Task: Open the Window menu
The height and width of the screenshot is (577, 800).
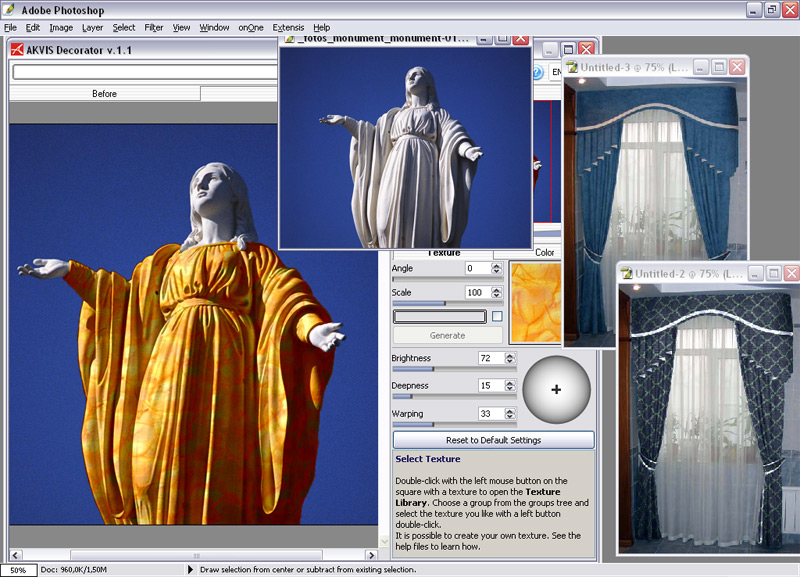Action: (x=214, y=28)
